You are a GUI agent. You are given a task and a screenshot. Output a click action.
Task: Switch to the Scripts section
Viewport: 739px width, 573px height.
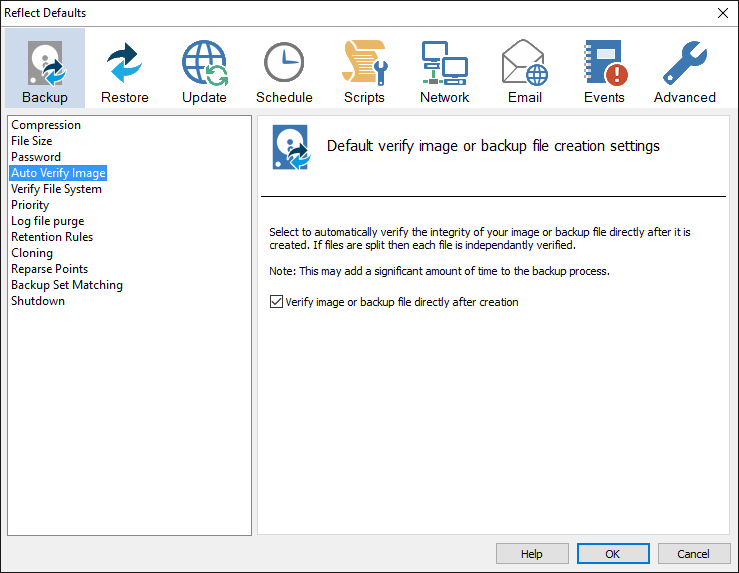pyautogui.click(x=364, y=70)
